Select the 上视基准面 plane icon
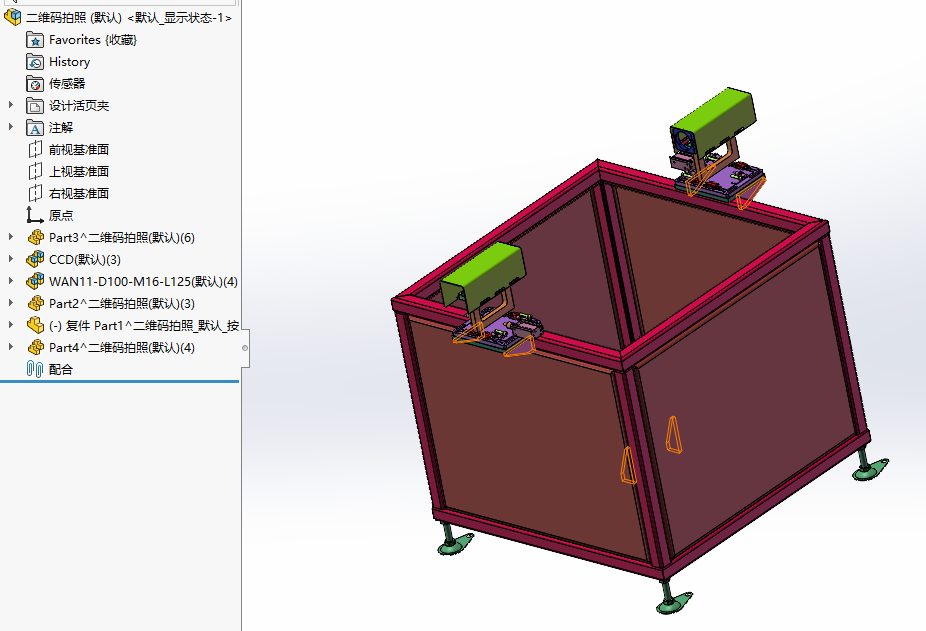Image resolution: width=926 pixels, height=631 pixels. click(x=35, y=171)
